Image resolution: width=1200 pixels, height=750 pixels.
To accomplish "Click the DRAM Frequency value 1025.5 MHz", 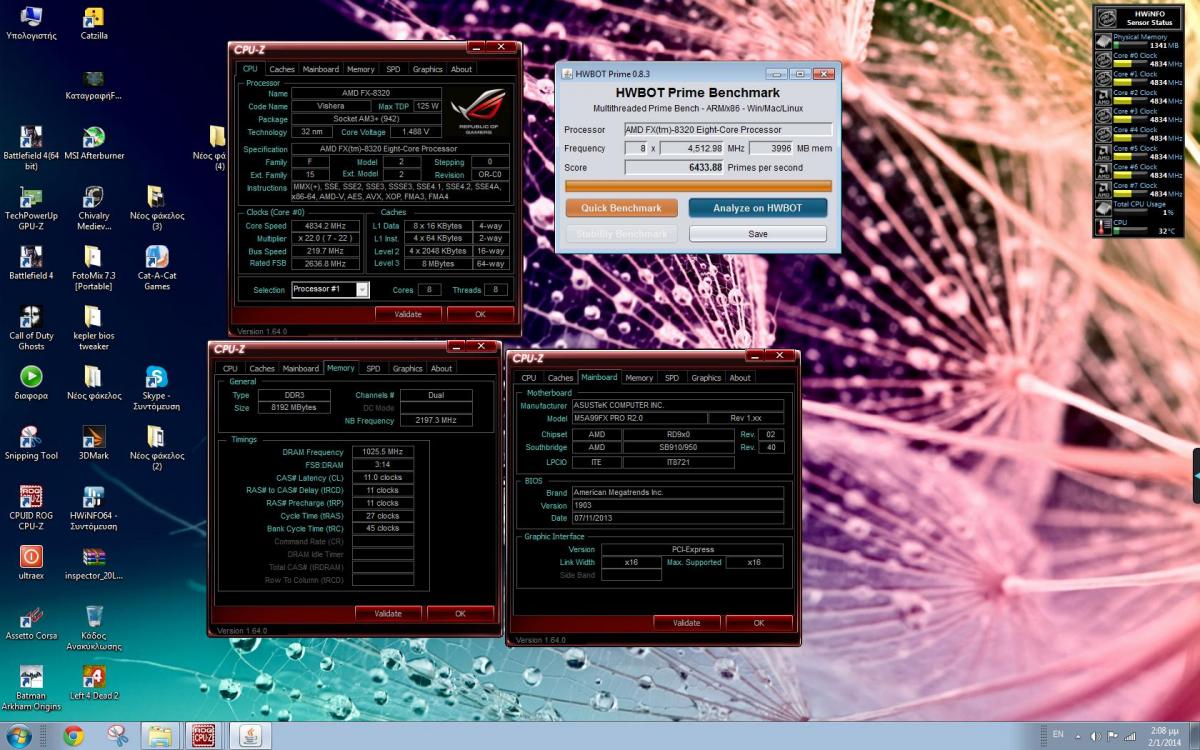I will 381,452.
